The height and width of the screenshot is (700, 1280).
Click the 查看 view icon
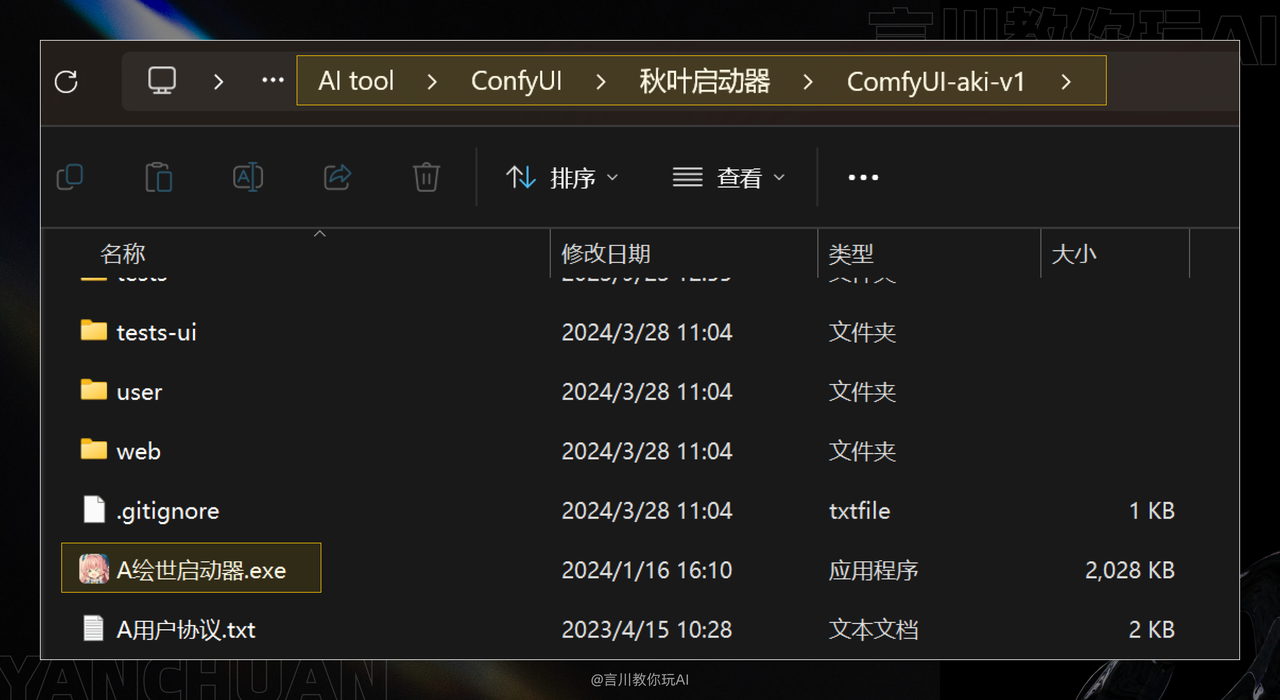pyautogui.click(x=687, y=177)
